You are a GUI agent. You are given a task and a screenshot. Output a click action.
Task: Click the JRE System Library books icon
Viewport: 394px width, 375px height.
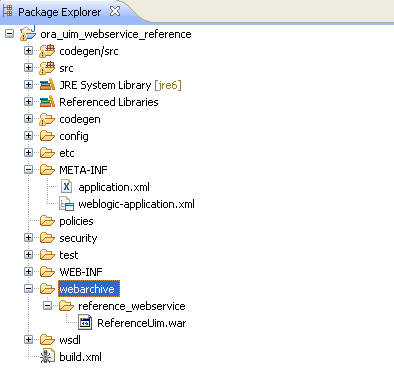47,85
